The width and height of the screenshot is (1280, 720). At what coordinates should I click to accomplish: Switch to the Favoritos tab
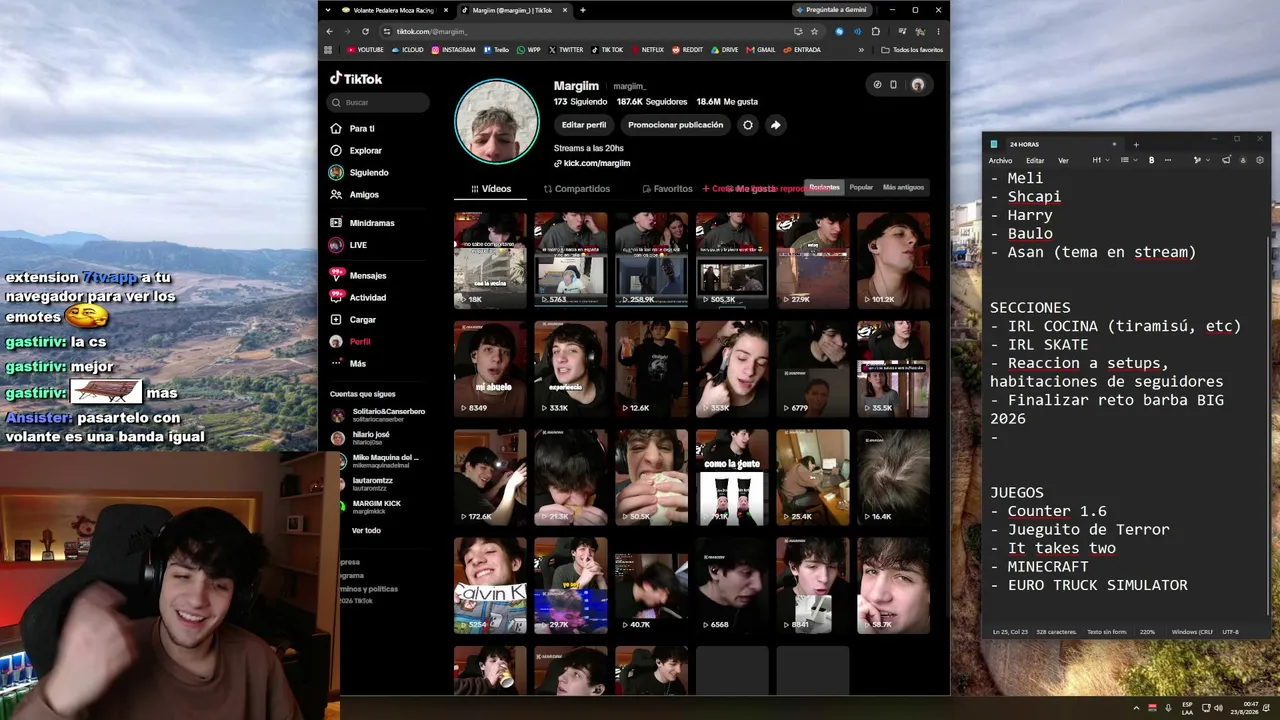[668, 188]
